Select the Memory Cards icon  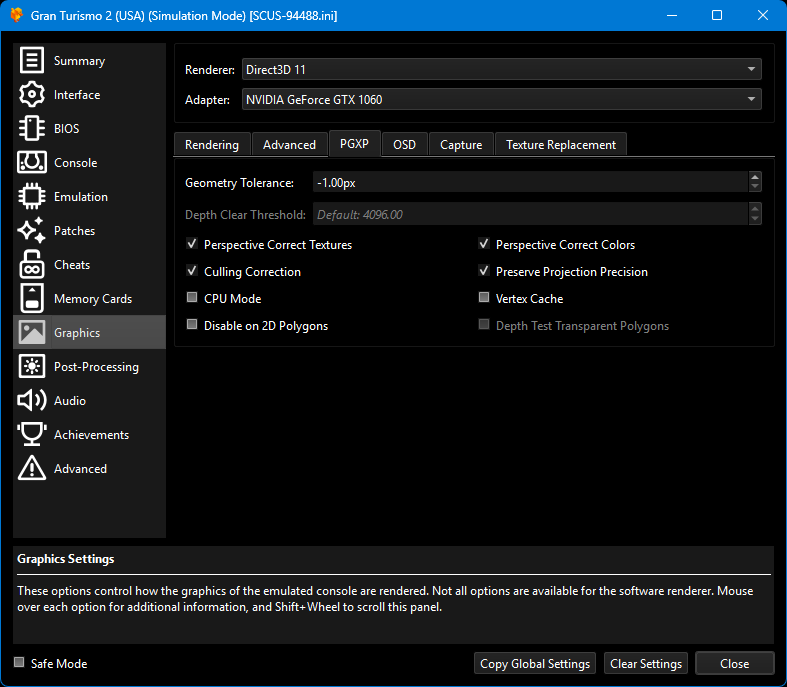(x=32, y=299)
